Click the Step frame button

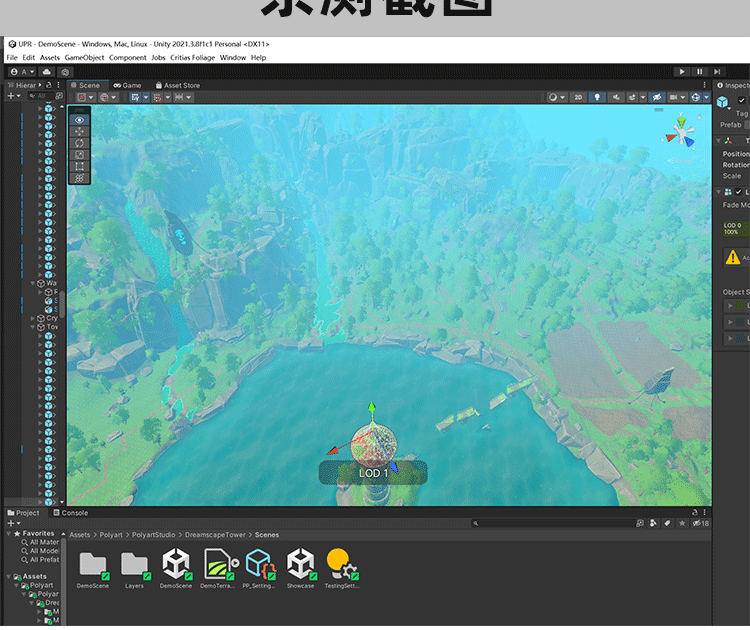(717, 72)
